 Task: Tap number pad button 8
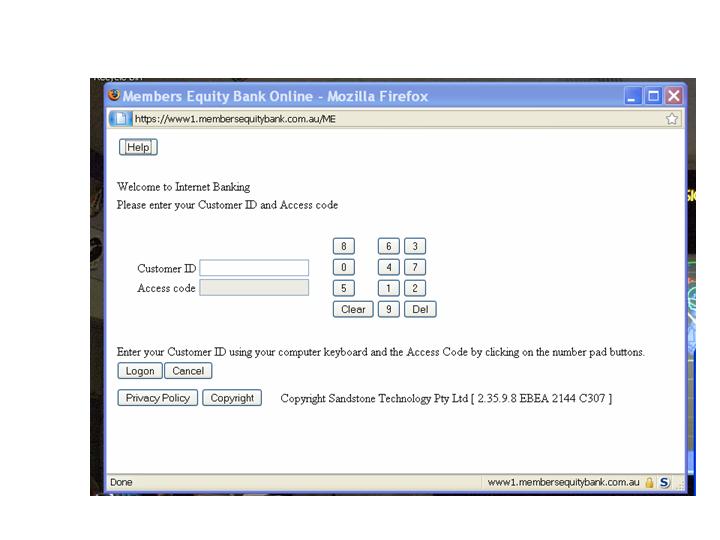pyautogui.click(x=343, y=246)
